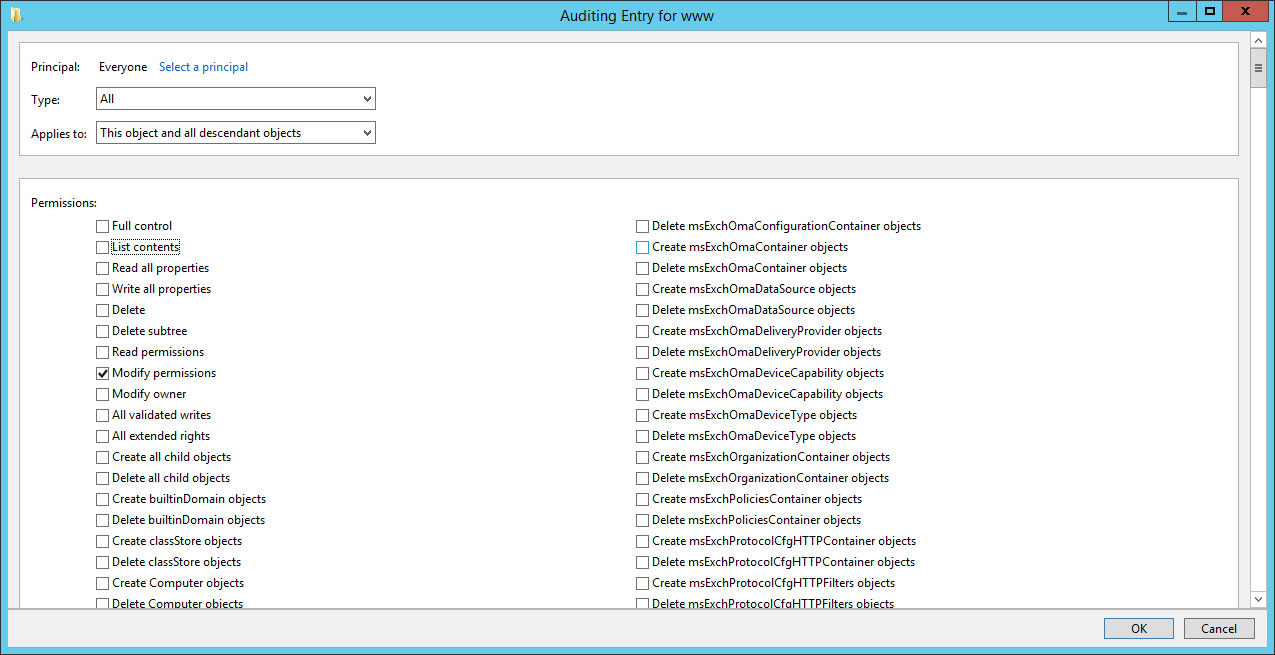The width and height of the screenshot is (1275, 655).
Task: Expand the Applies to dropdown
Action: pos(236,132)
